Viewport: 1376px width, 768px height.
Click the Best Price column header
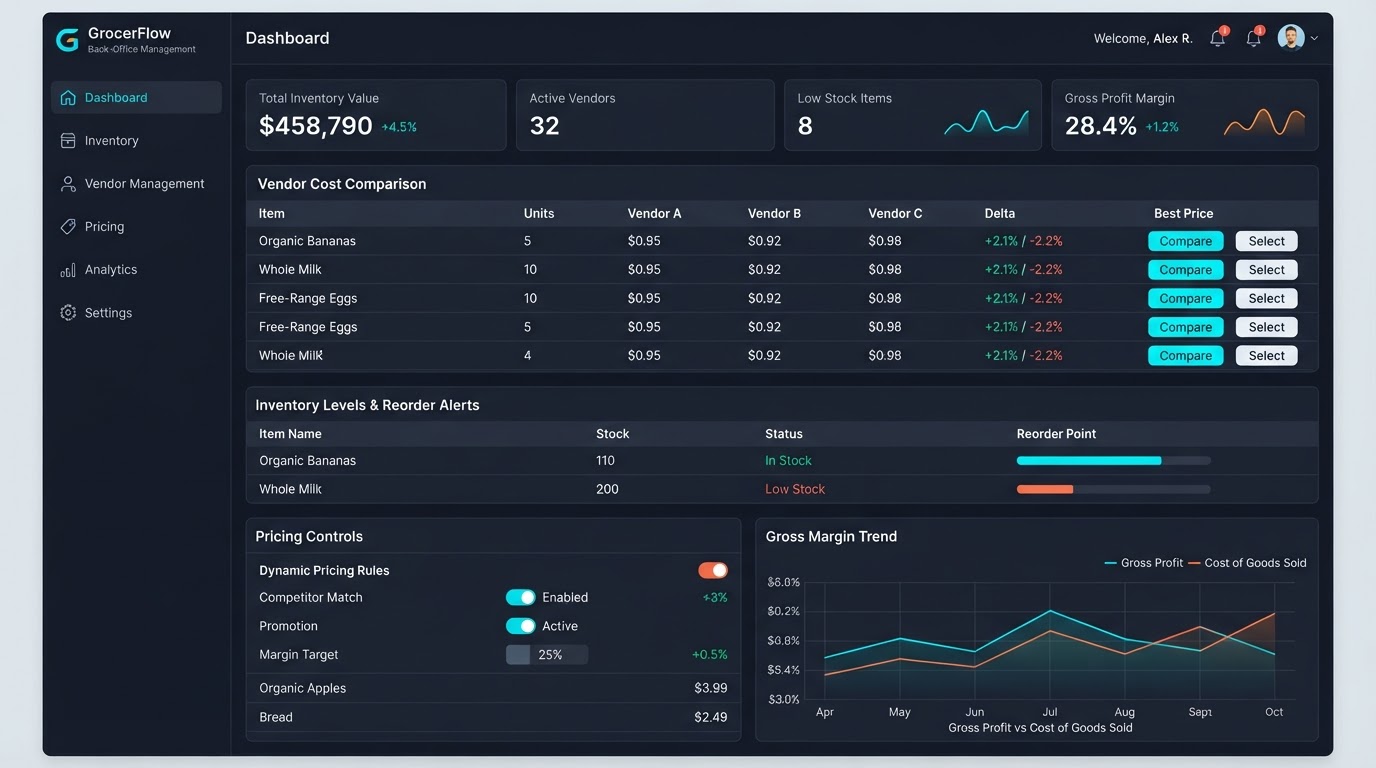1184,214
